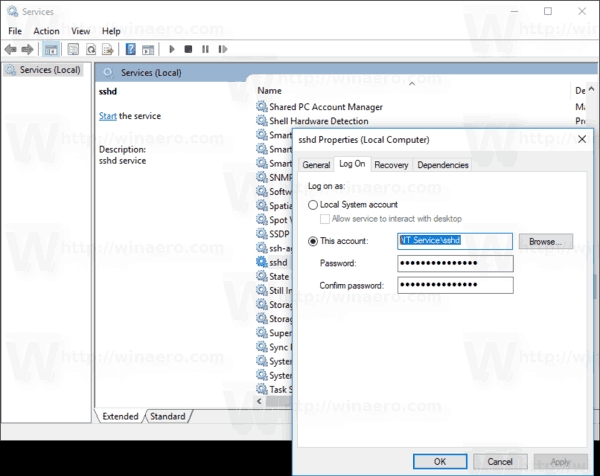Click the Confirm password field

coord(455,285)
